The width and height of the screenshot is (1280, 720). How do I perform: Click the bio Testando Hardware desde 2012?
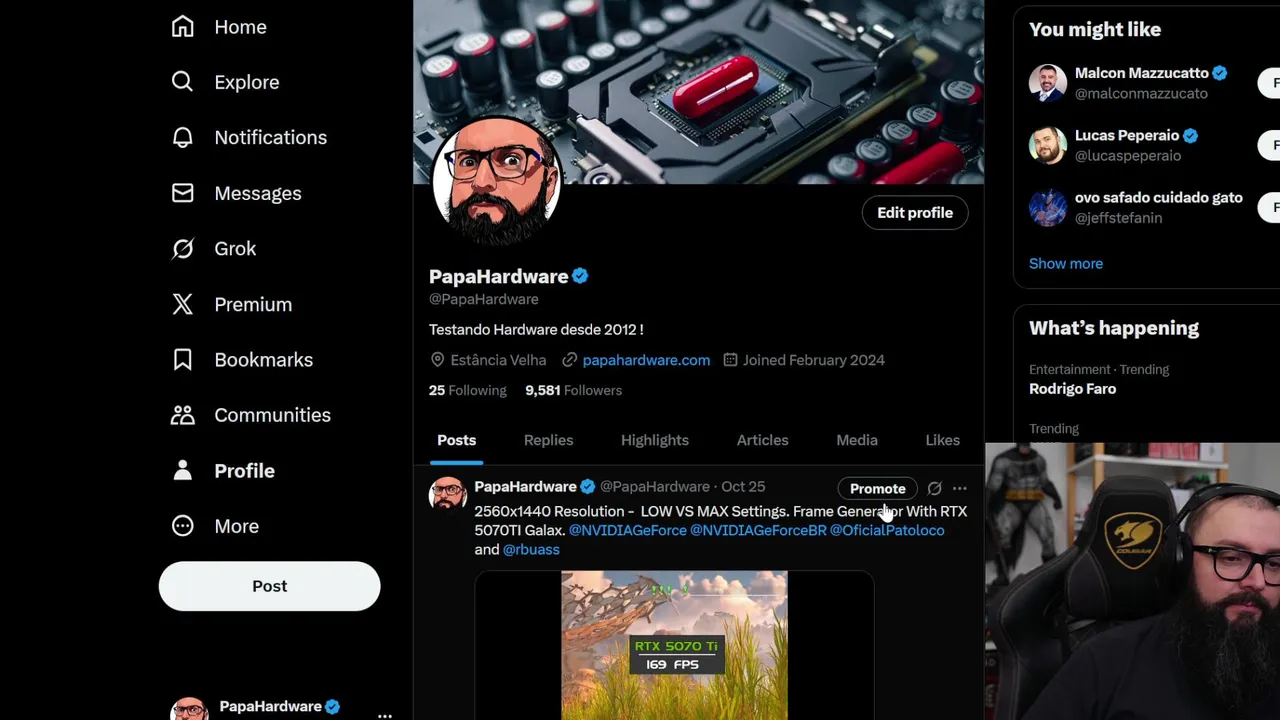coord(536,329)
